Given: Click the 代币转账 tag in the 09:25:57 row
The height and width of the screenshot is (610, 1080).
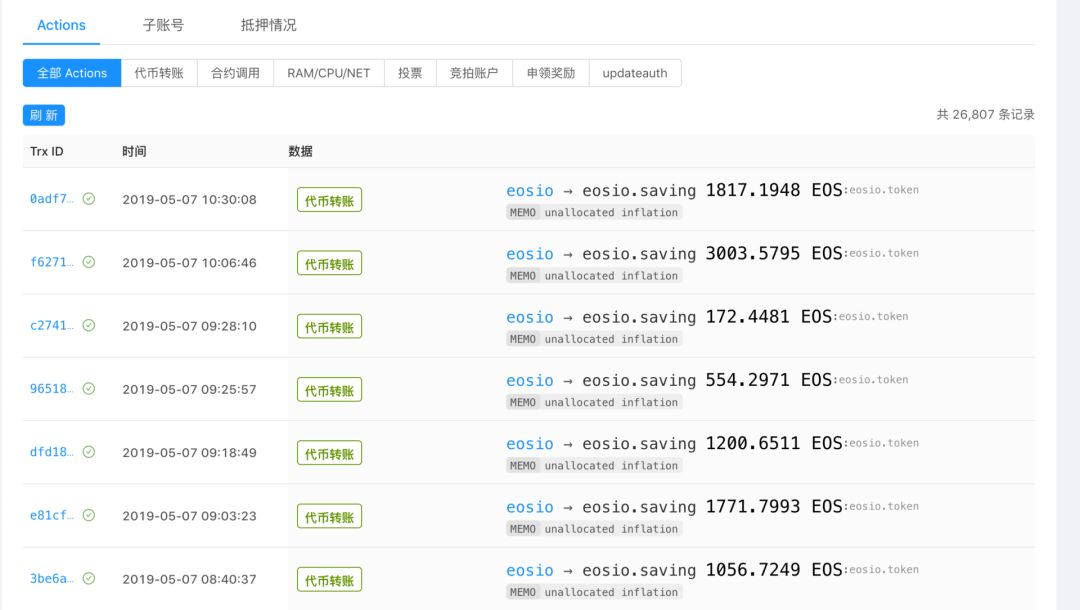Looking at the screenshot, I should (x=329, y=390).
